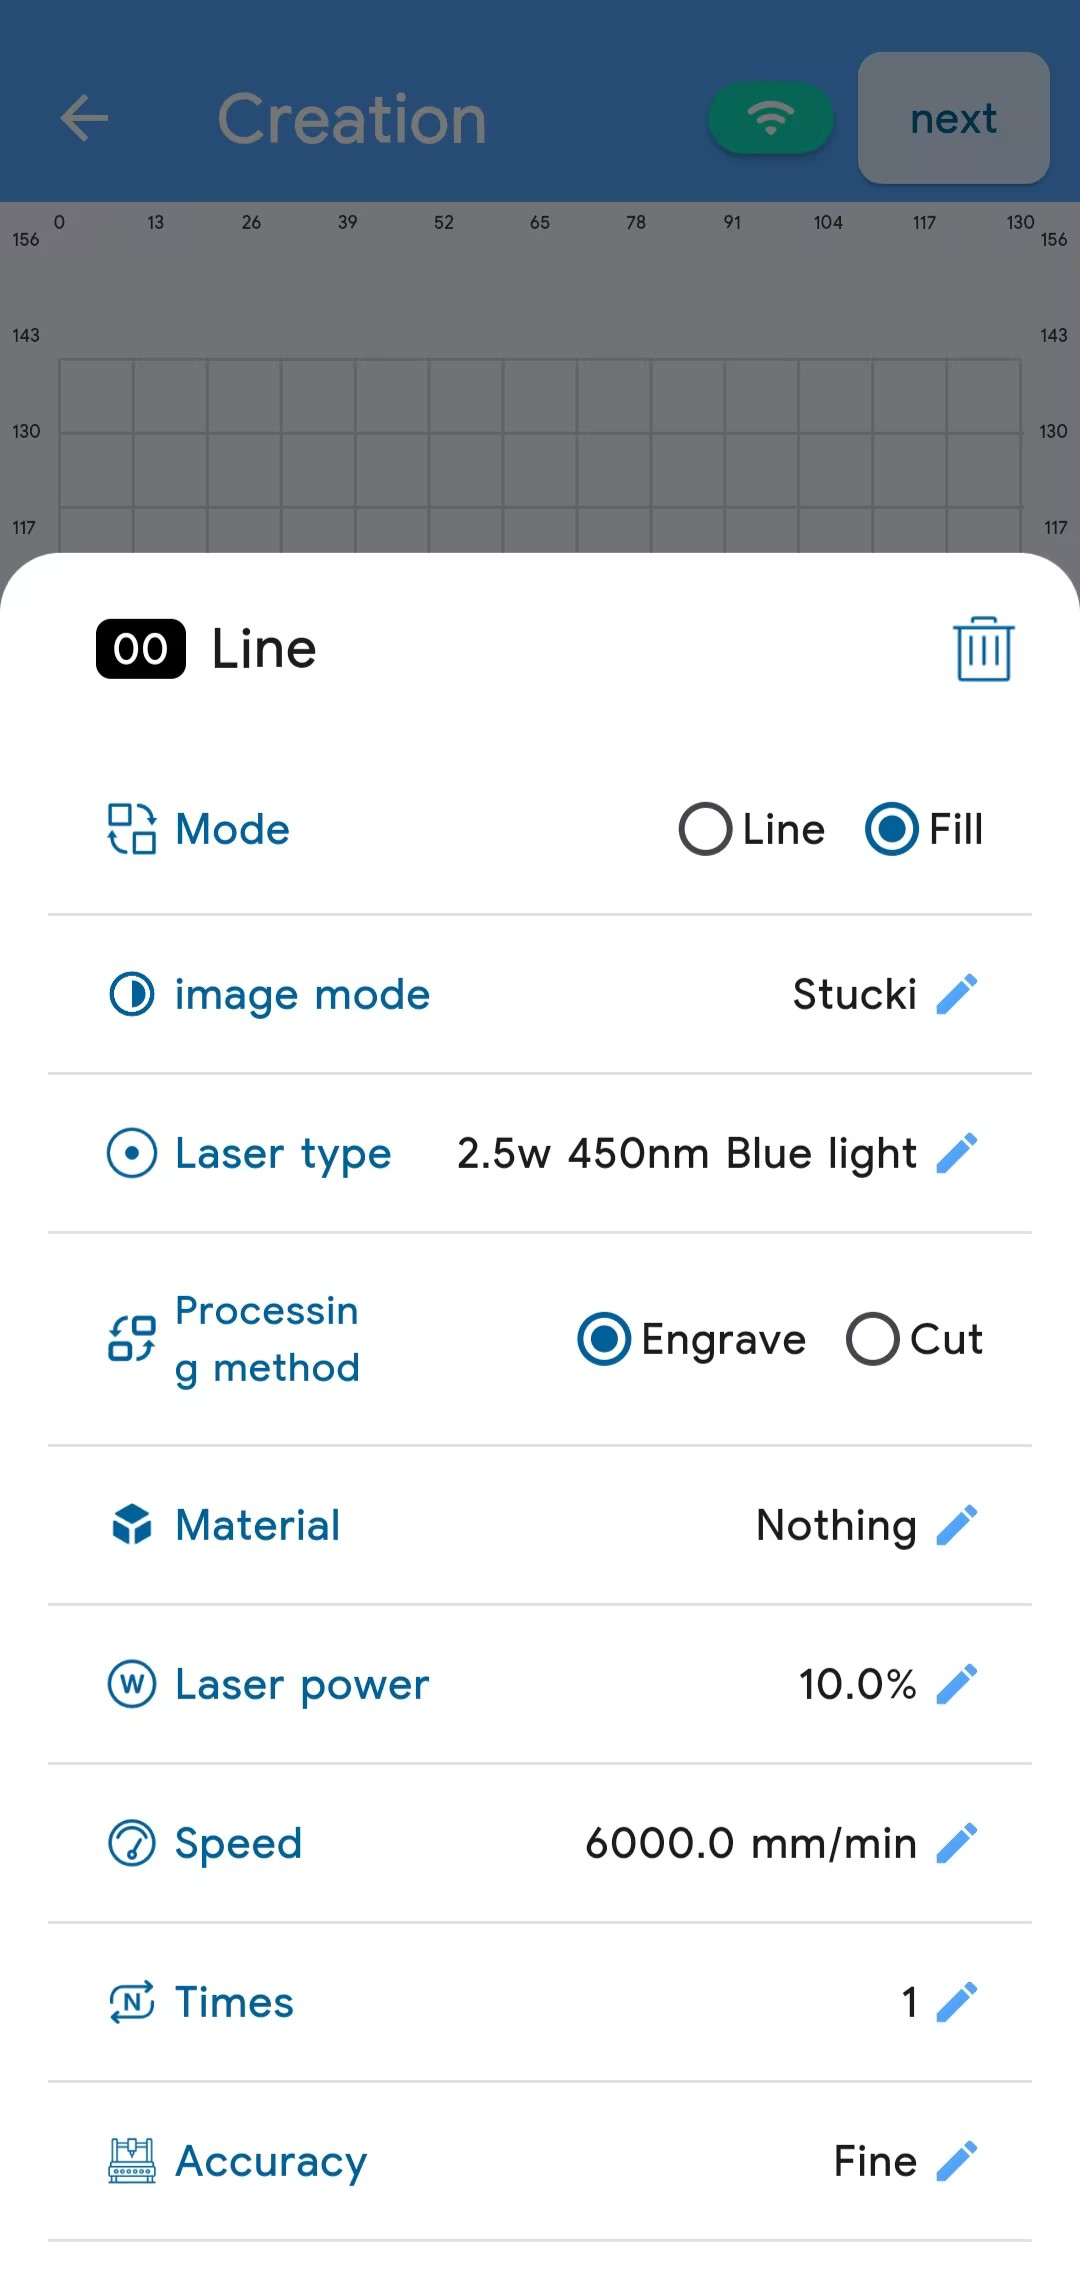Tap the pencil beside Speed value

[x=957, y=1843]
